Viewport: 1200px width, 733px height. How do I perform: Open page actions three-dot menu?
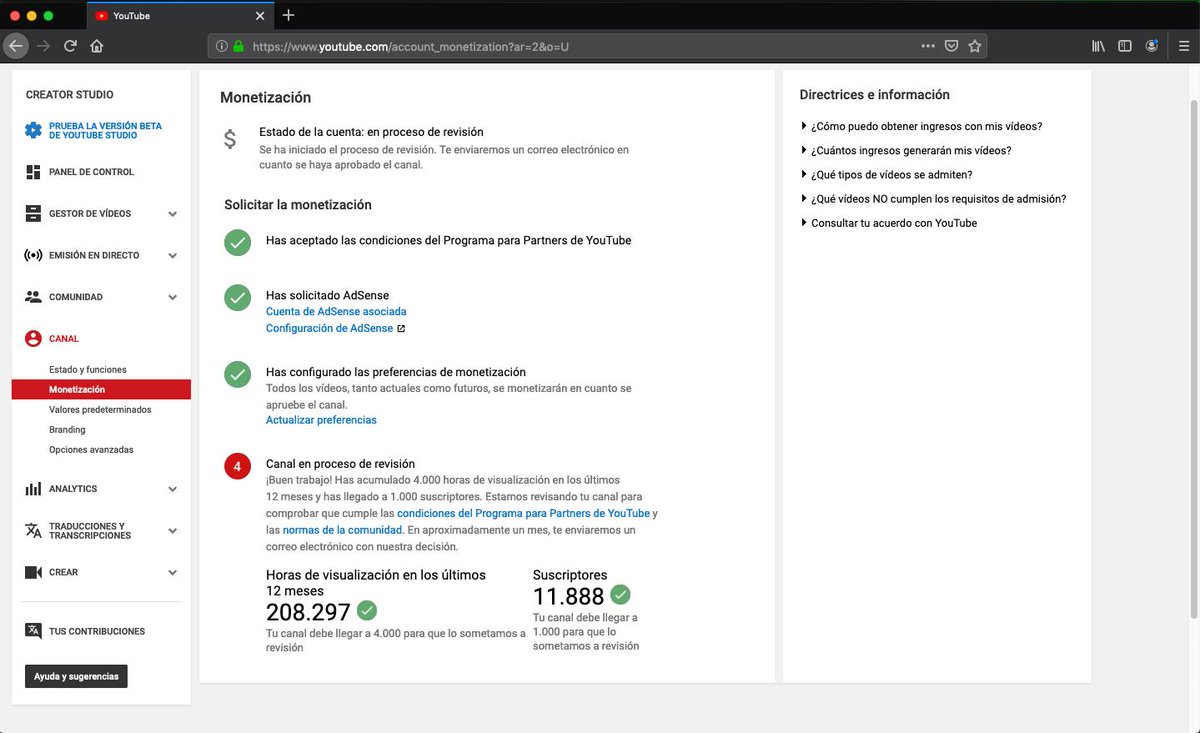pos(928,46)
